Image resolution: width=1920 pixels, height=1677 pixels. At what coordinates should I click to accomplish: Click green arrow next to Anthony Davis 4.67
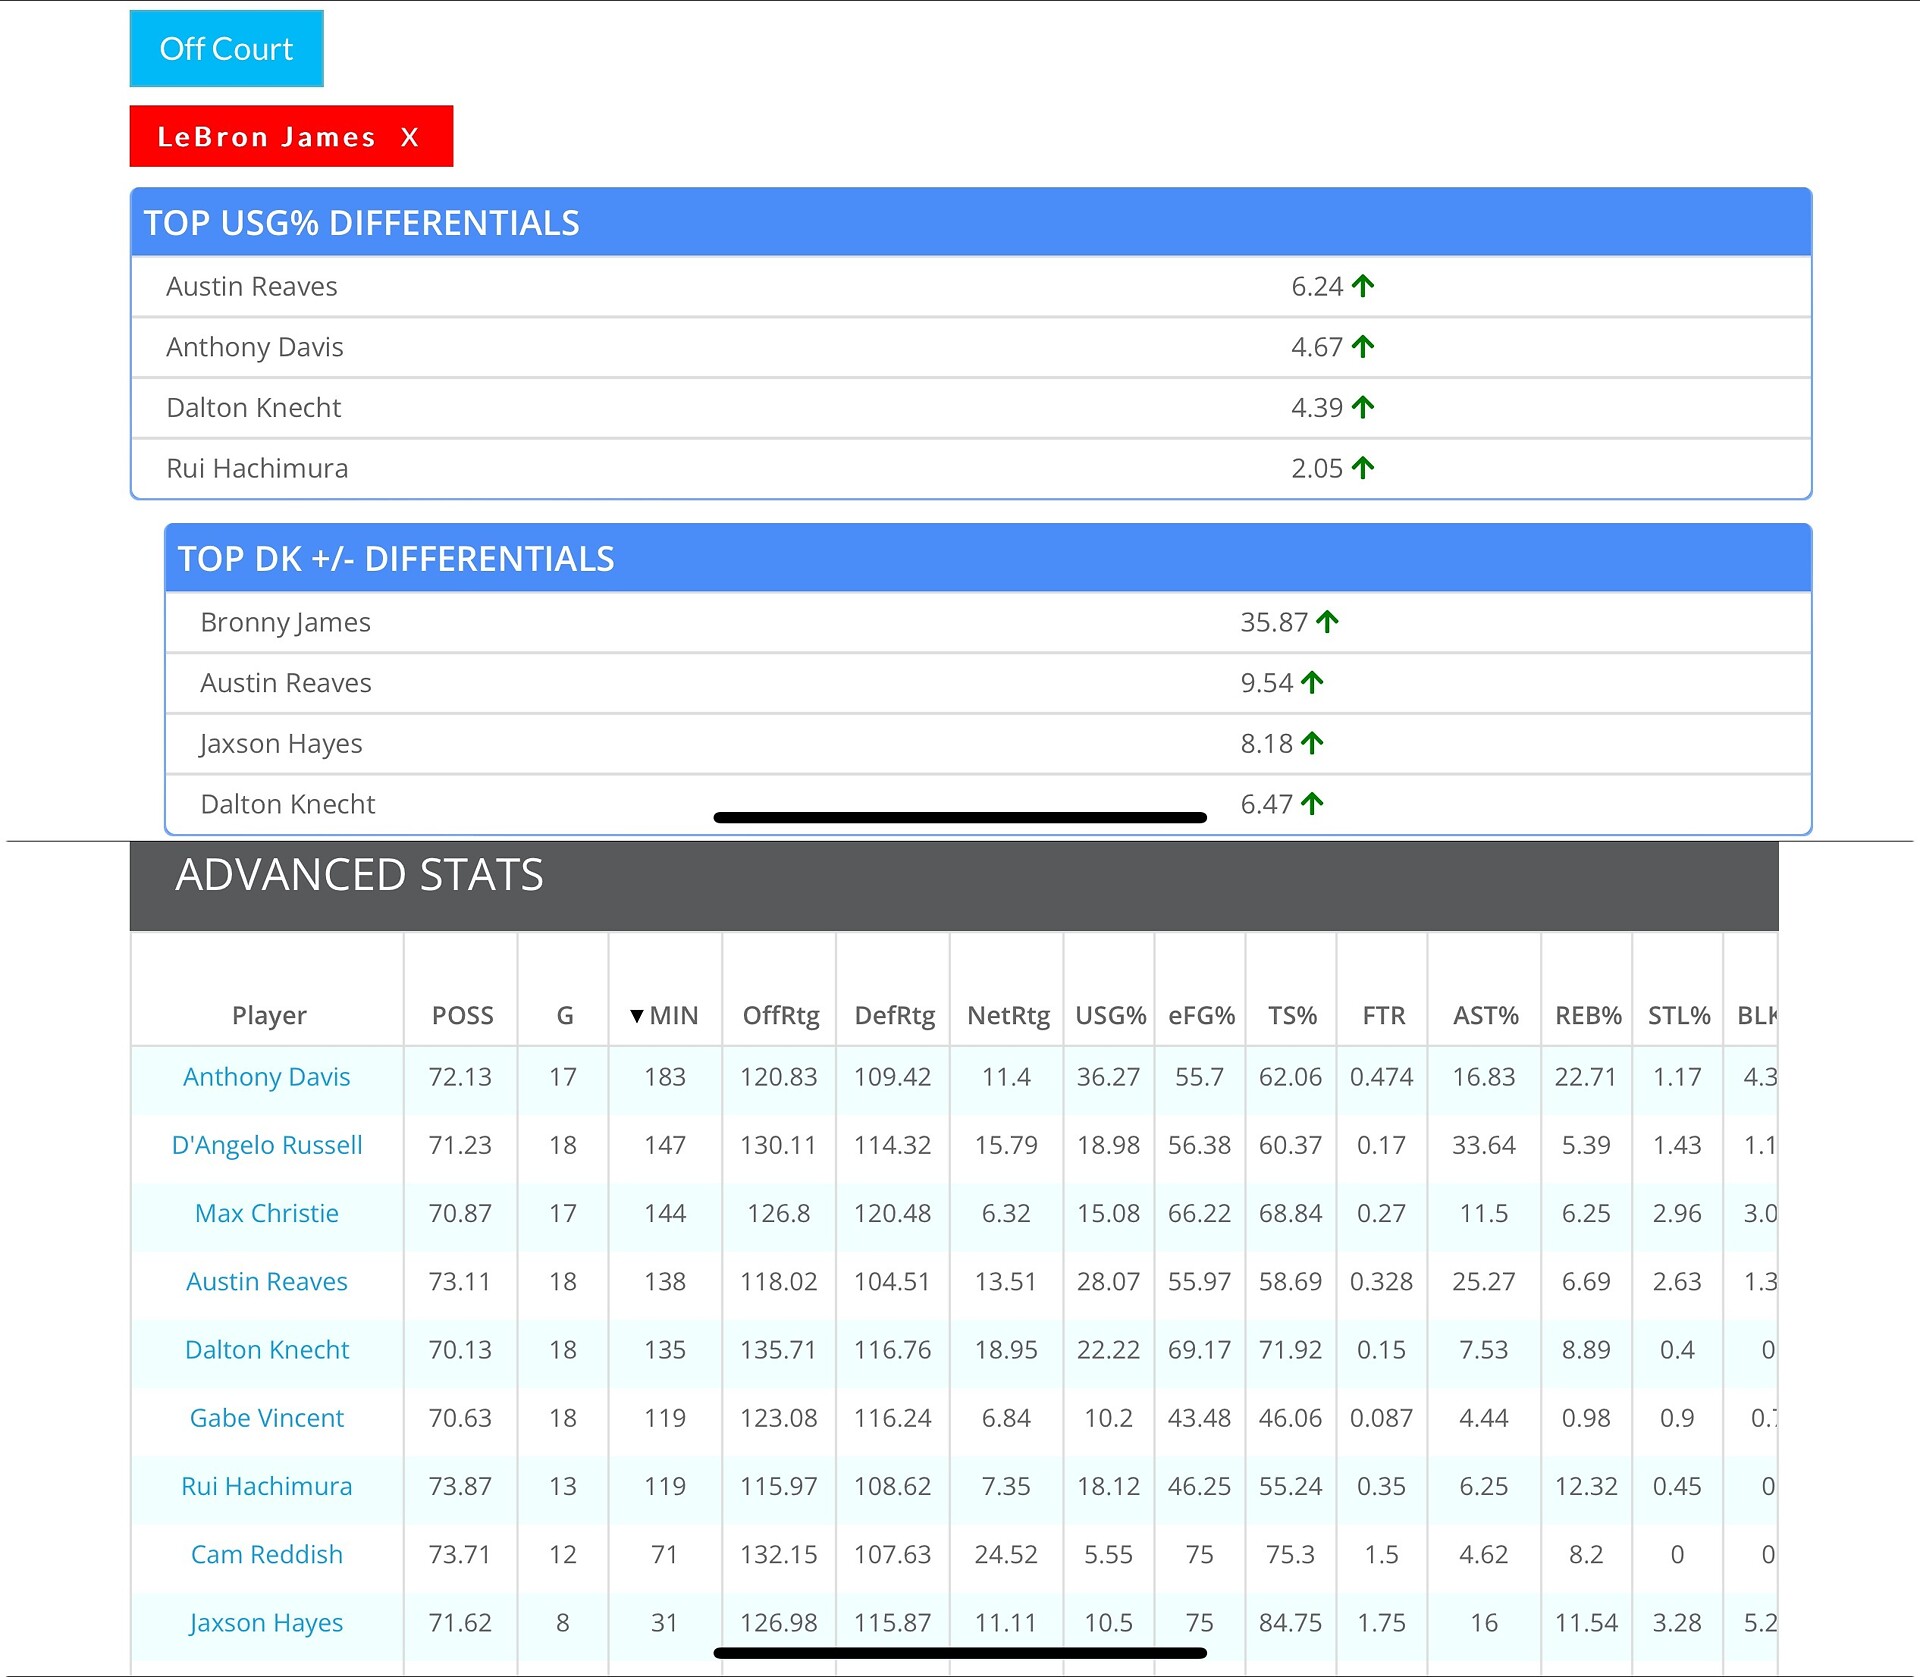(x=1363, y=347)
